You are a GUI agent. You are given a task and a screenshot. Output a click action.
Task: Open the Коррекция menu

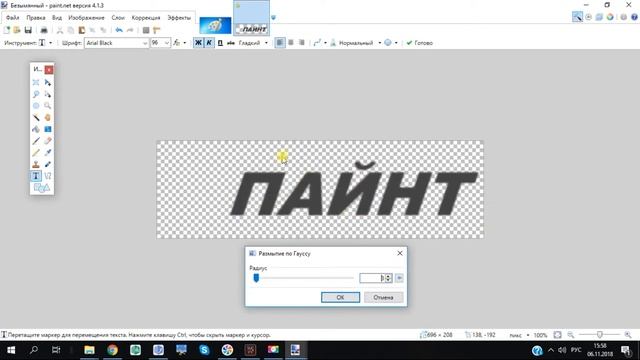click(146, 18)
